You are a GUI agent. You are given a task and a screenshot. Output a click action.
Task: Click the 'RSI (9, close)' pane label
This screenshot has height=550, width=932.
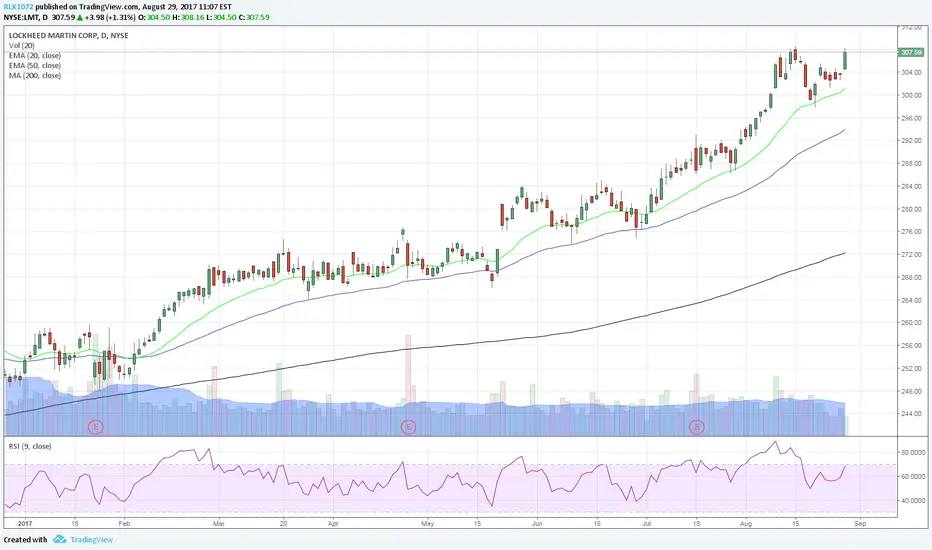pyautogui.click(x=30, y=447)
